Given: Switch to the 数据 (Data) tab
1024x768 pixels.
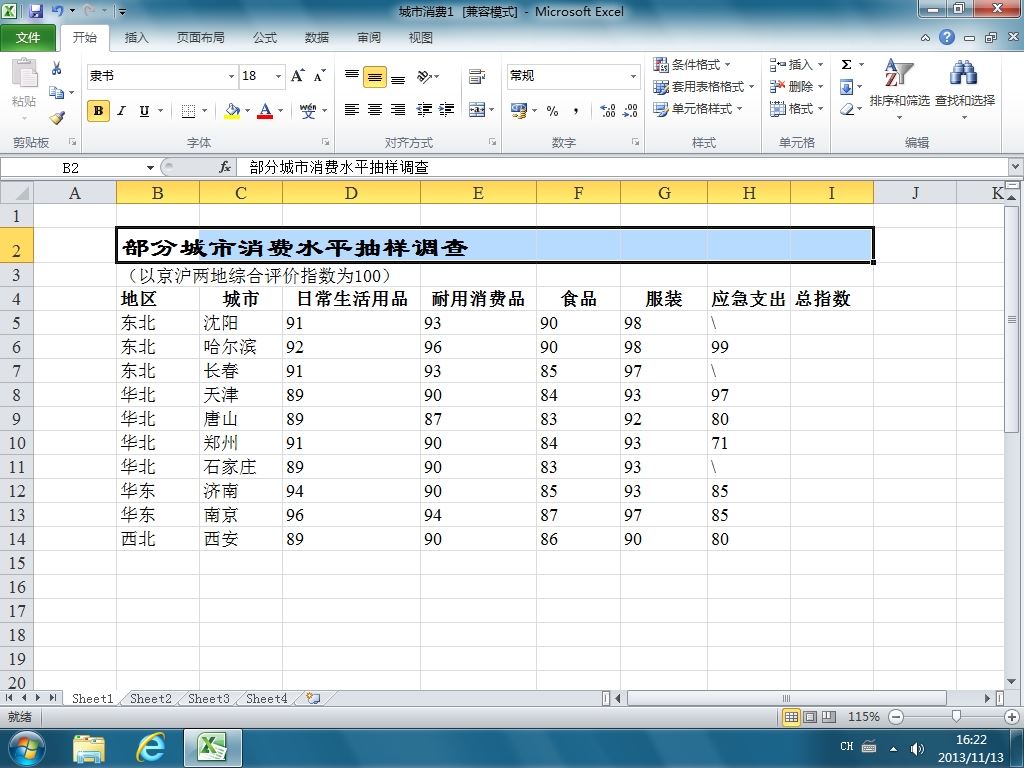Looking at the screenshot, I should tap(317, 37).
